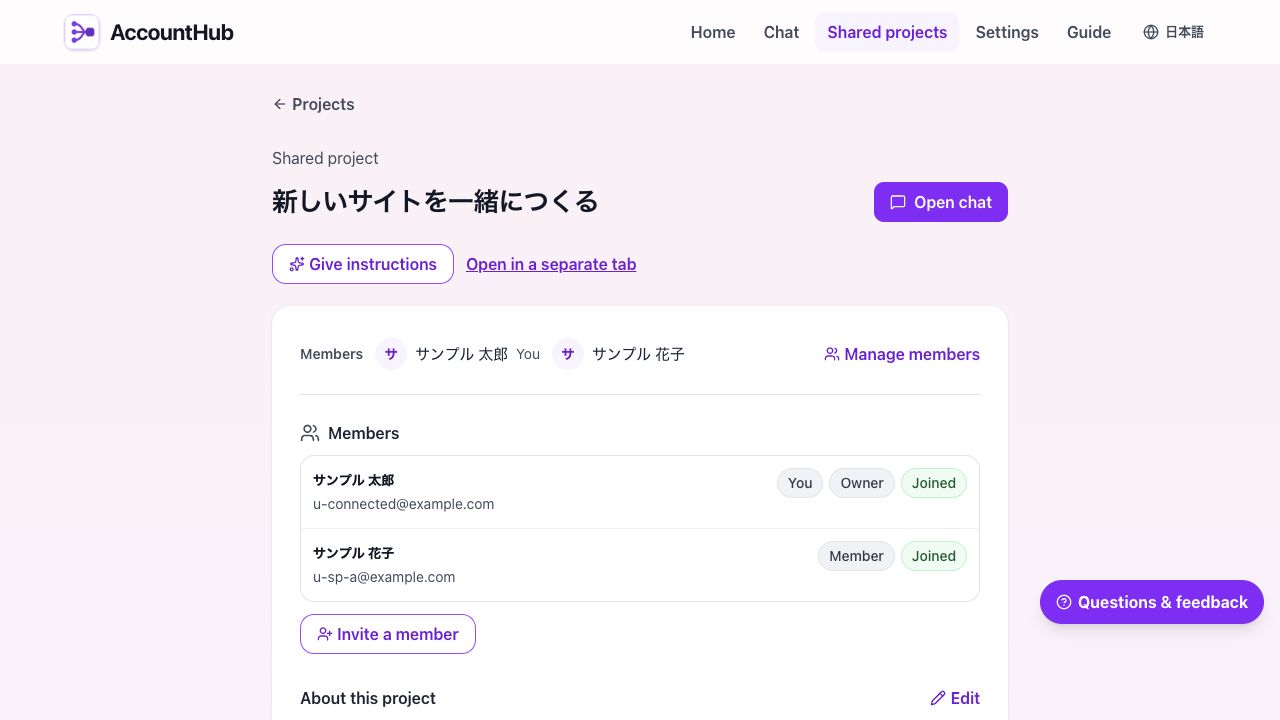
Task: Click the You badge in the members list
Action: tap(800, 483)
